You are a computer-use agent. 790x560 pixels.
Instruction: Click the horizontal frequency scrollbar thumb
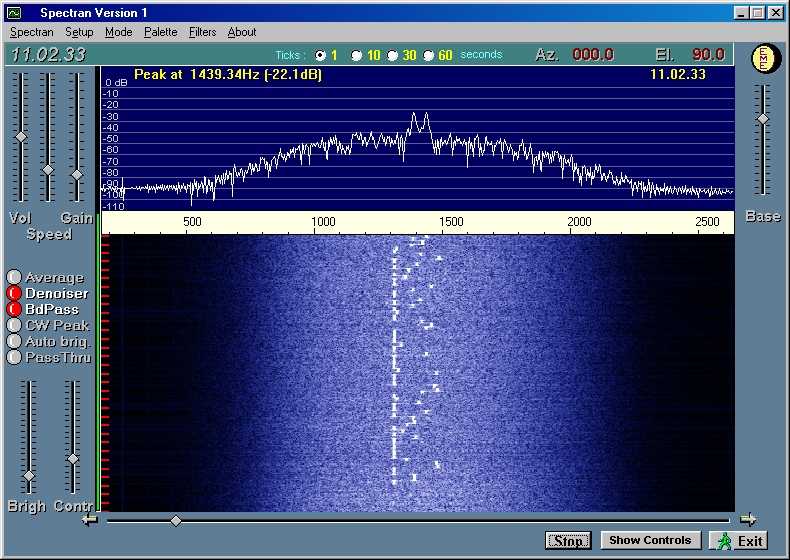click(176, 520)
